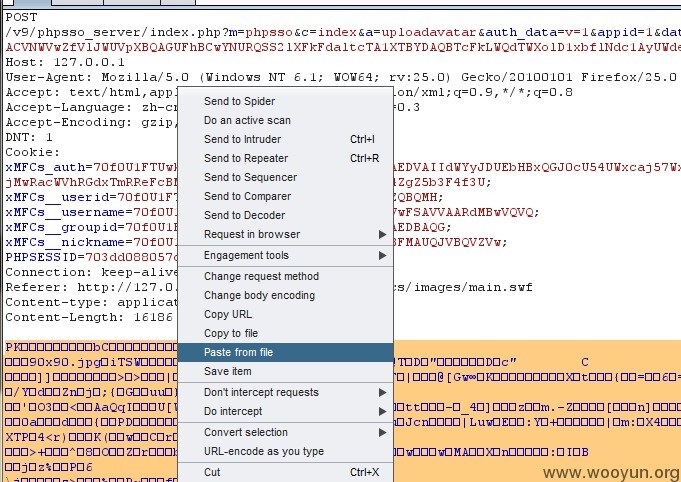681x482 pixels.
Task: Expand the Convert selection submenu arrow
Action: (382, 432)
